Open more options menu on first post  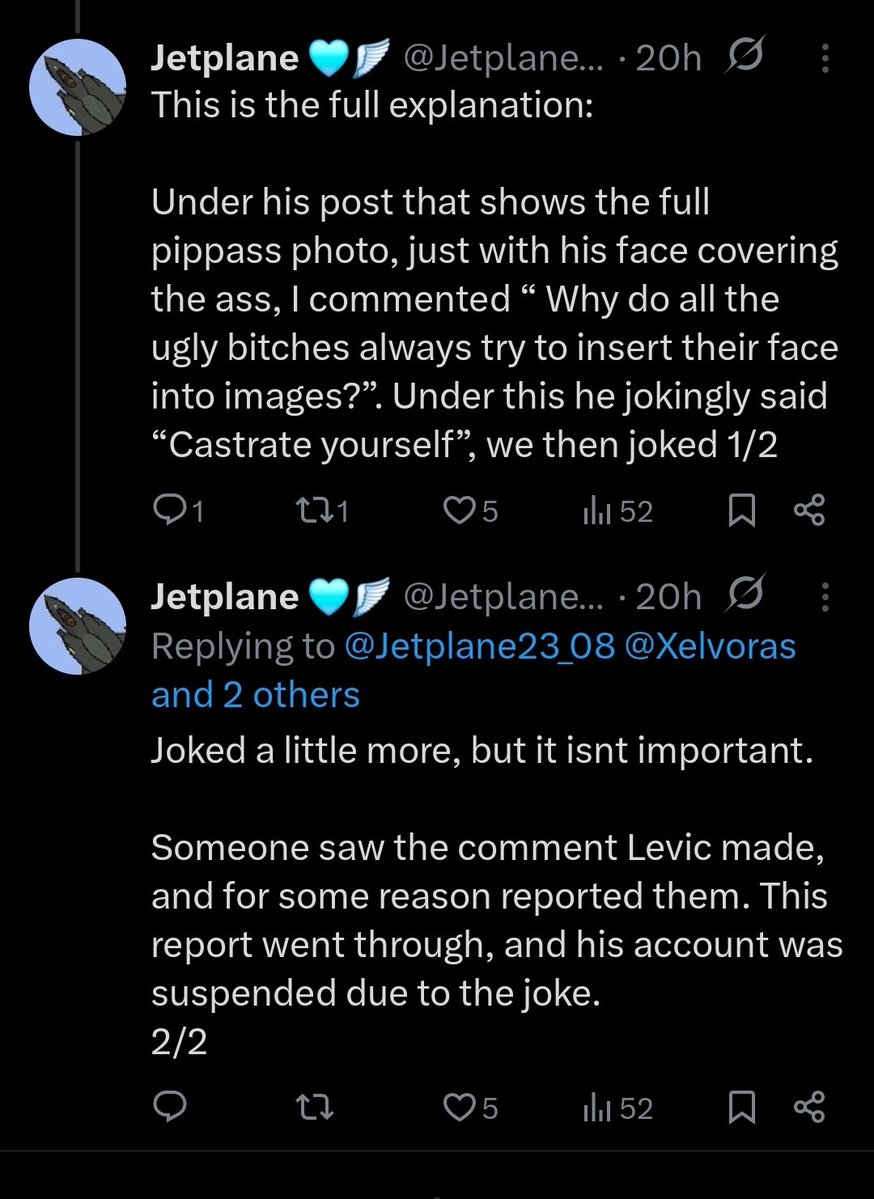pyautogui.click(x=825, y=60)
